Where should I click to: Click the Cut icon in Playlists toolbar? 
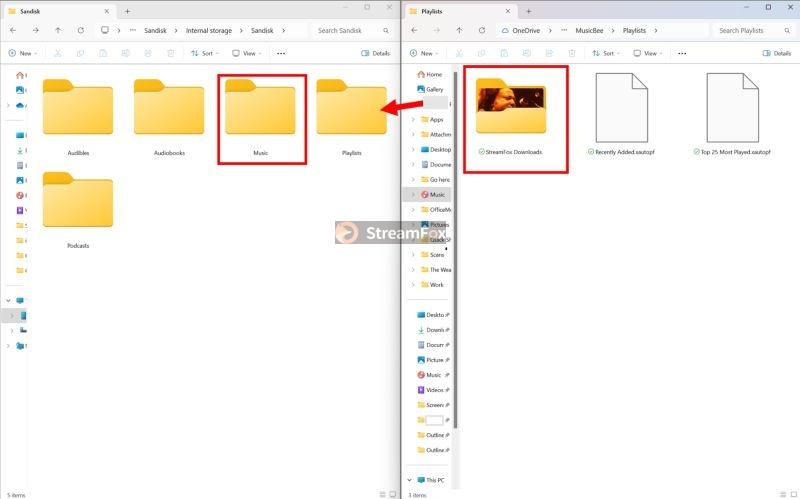tap(459, 53)
